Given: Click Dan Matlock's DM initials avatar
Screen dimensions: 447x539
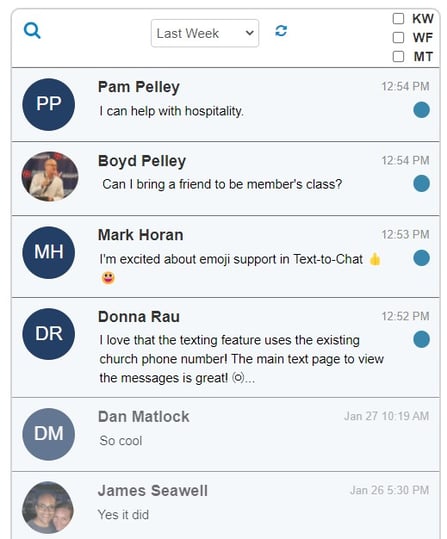Looking at the screenshot, I should pyautogui.click(x=48, y=434).
